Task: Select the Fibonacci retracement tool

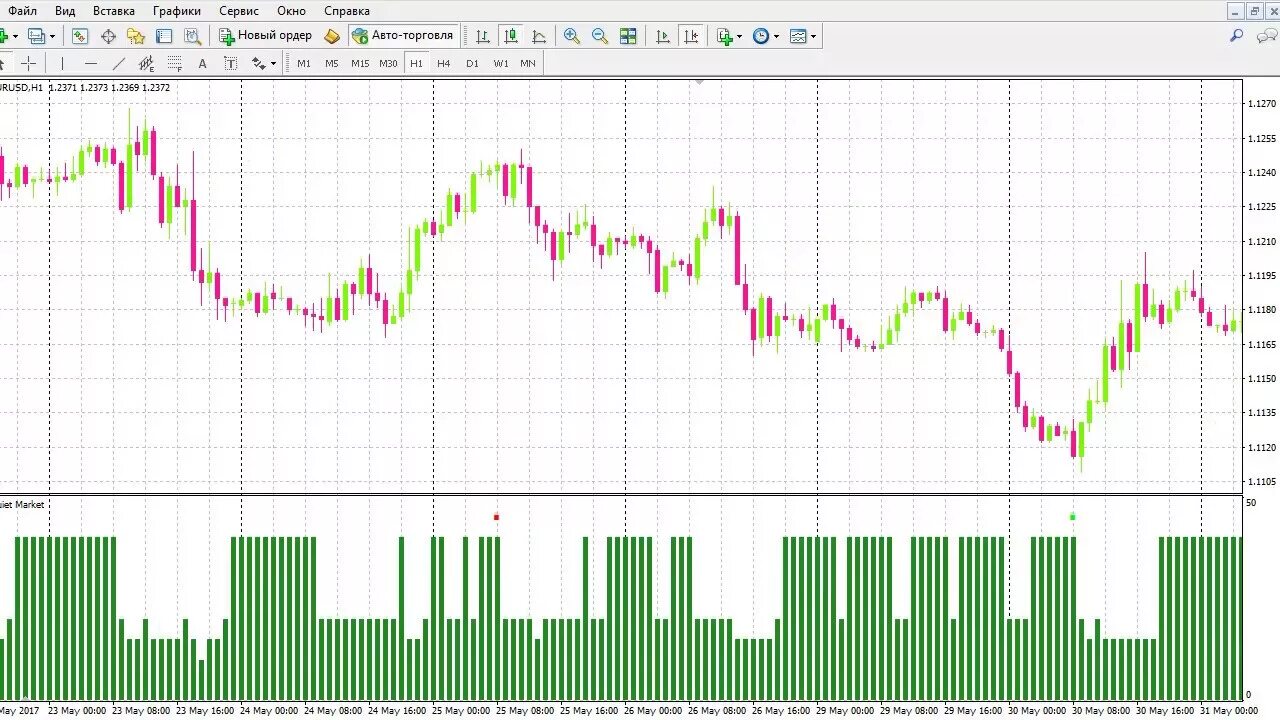Action: 175,63
